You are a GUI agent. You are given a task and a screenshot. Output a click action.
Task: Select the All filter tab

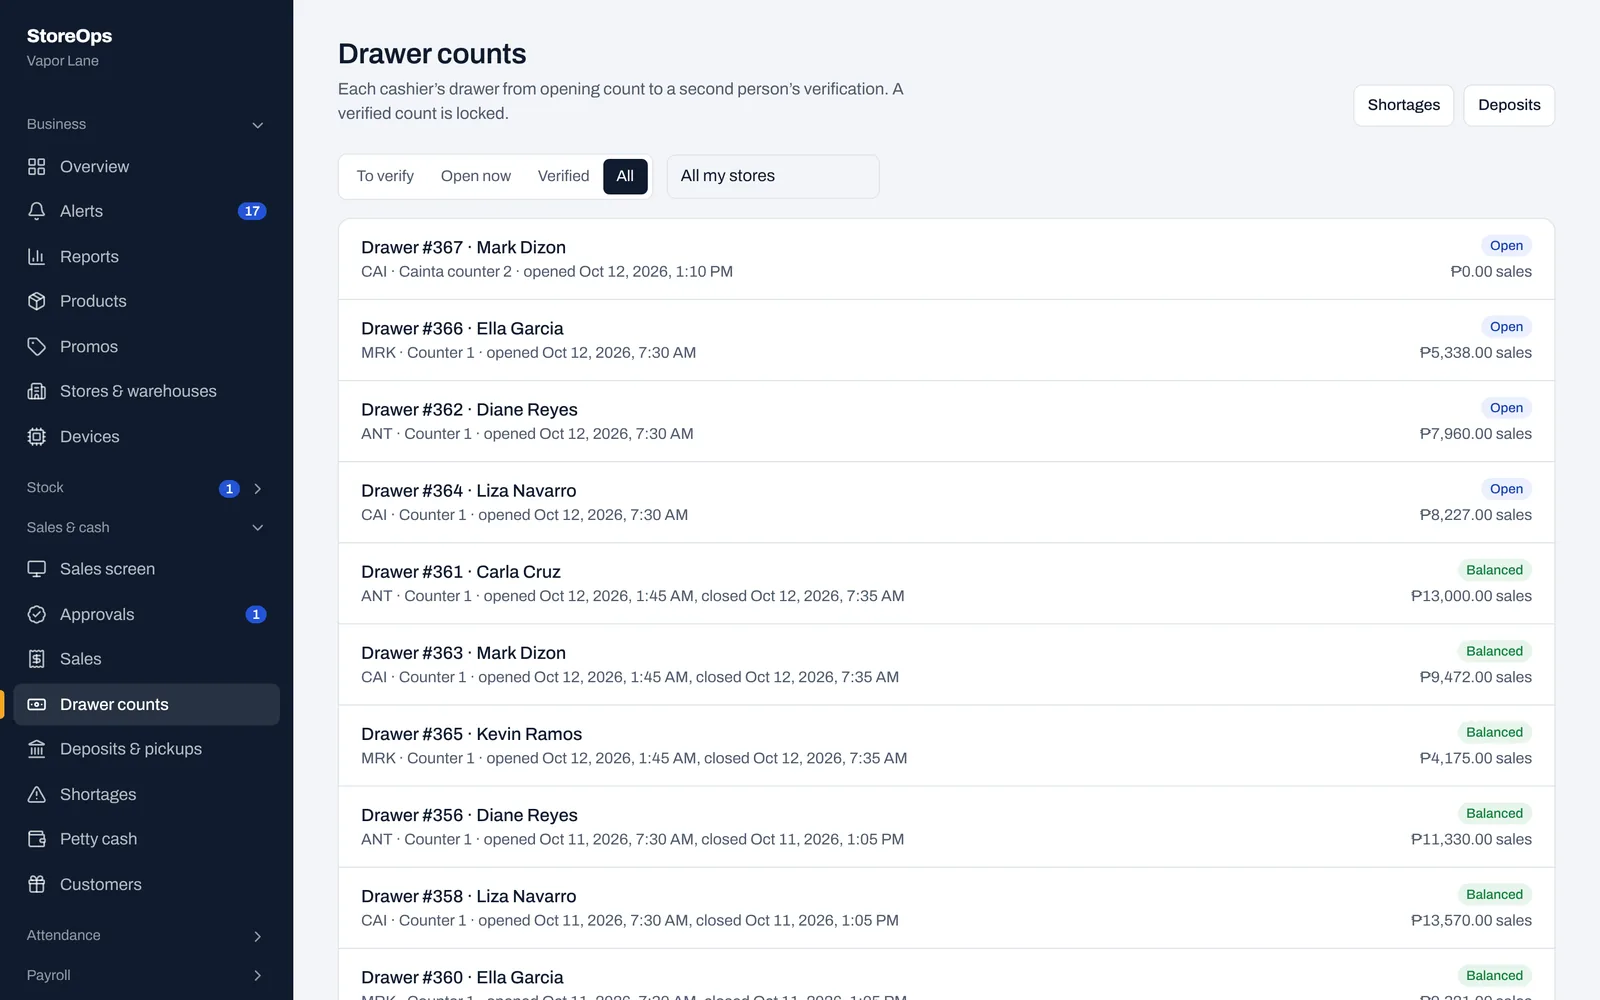625,177
